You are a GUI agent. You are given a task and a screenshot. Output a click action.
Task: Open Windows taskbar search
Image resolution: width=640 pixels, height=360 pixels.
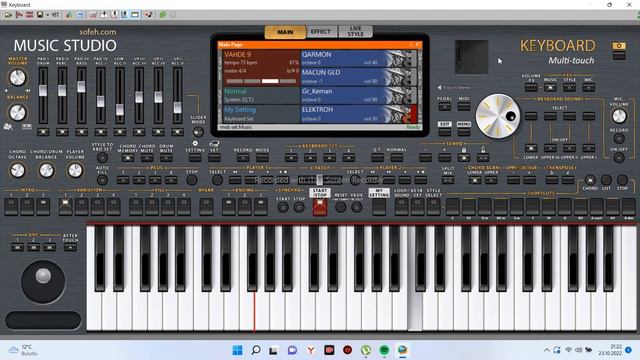pos(256,350)
